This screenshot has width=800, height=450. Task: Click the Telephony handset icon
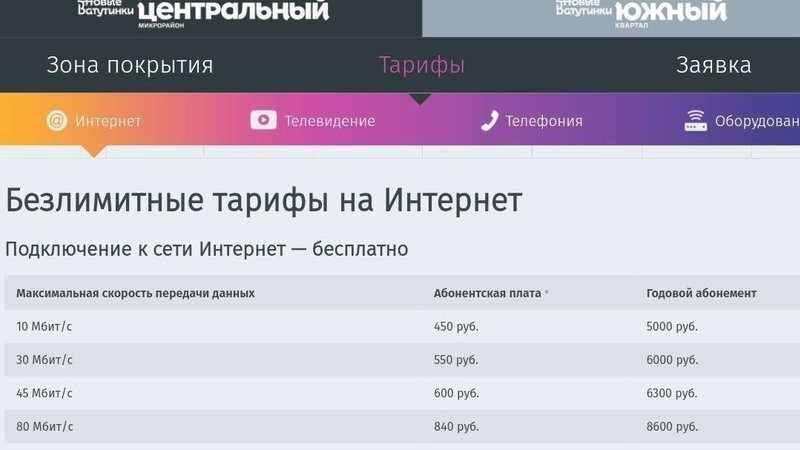click(x=489, y=121)
